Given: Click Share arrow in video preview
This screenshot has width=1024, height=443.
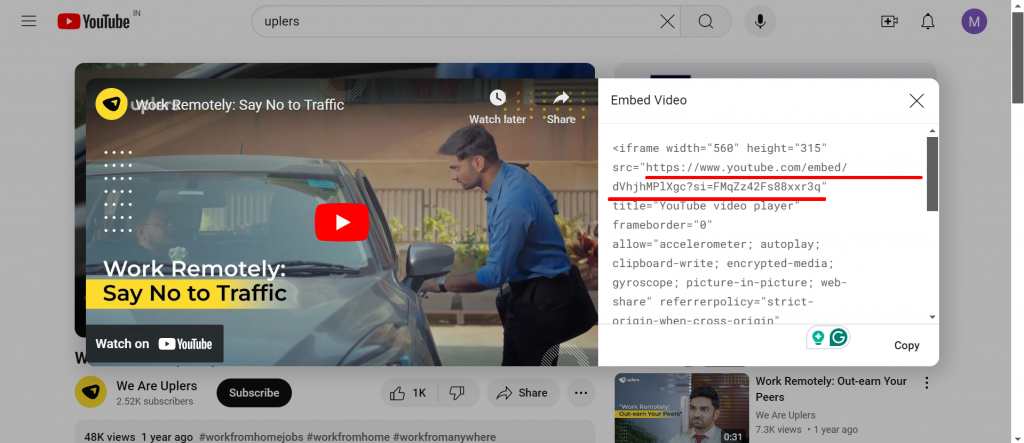Looking at the screenshot, I should [x=561, y=106].
